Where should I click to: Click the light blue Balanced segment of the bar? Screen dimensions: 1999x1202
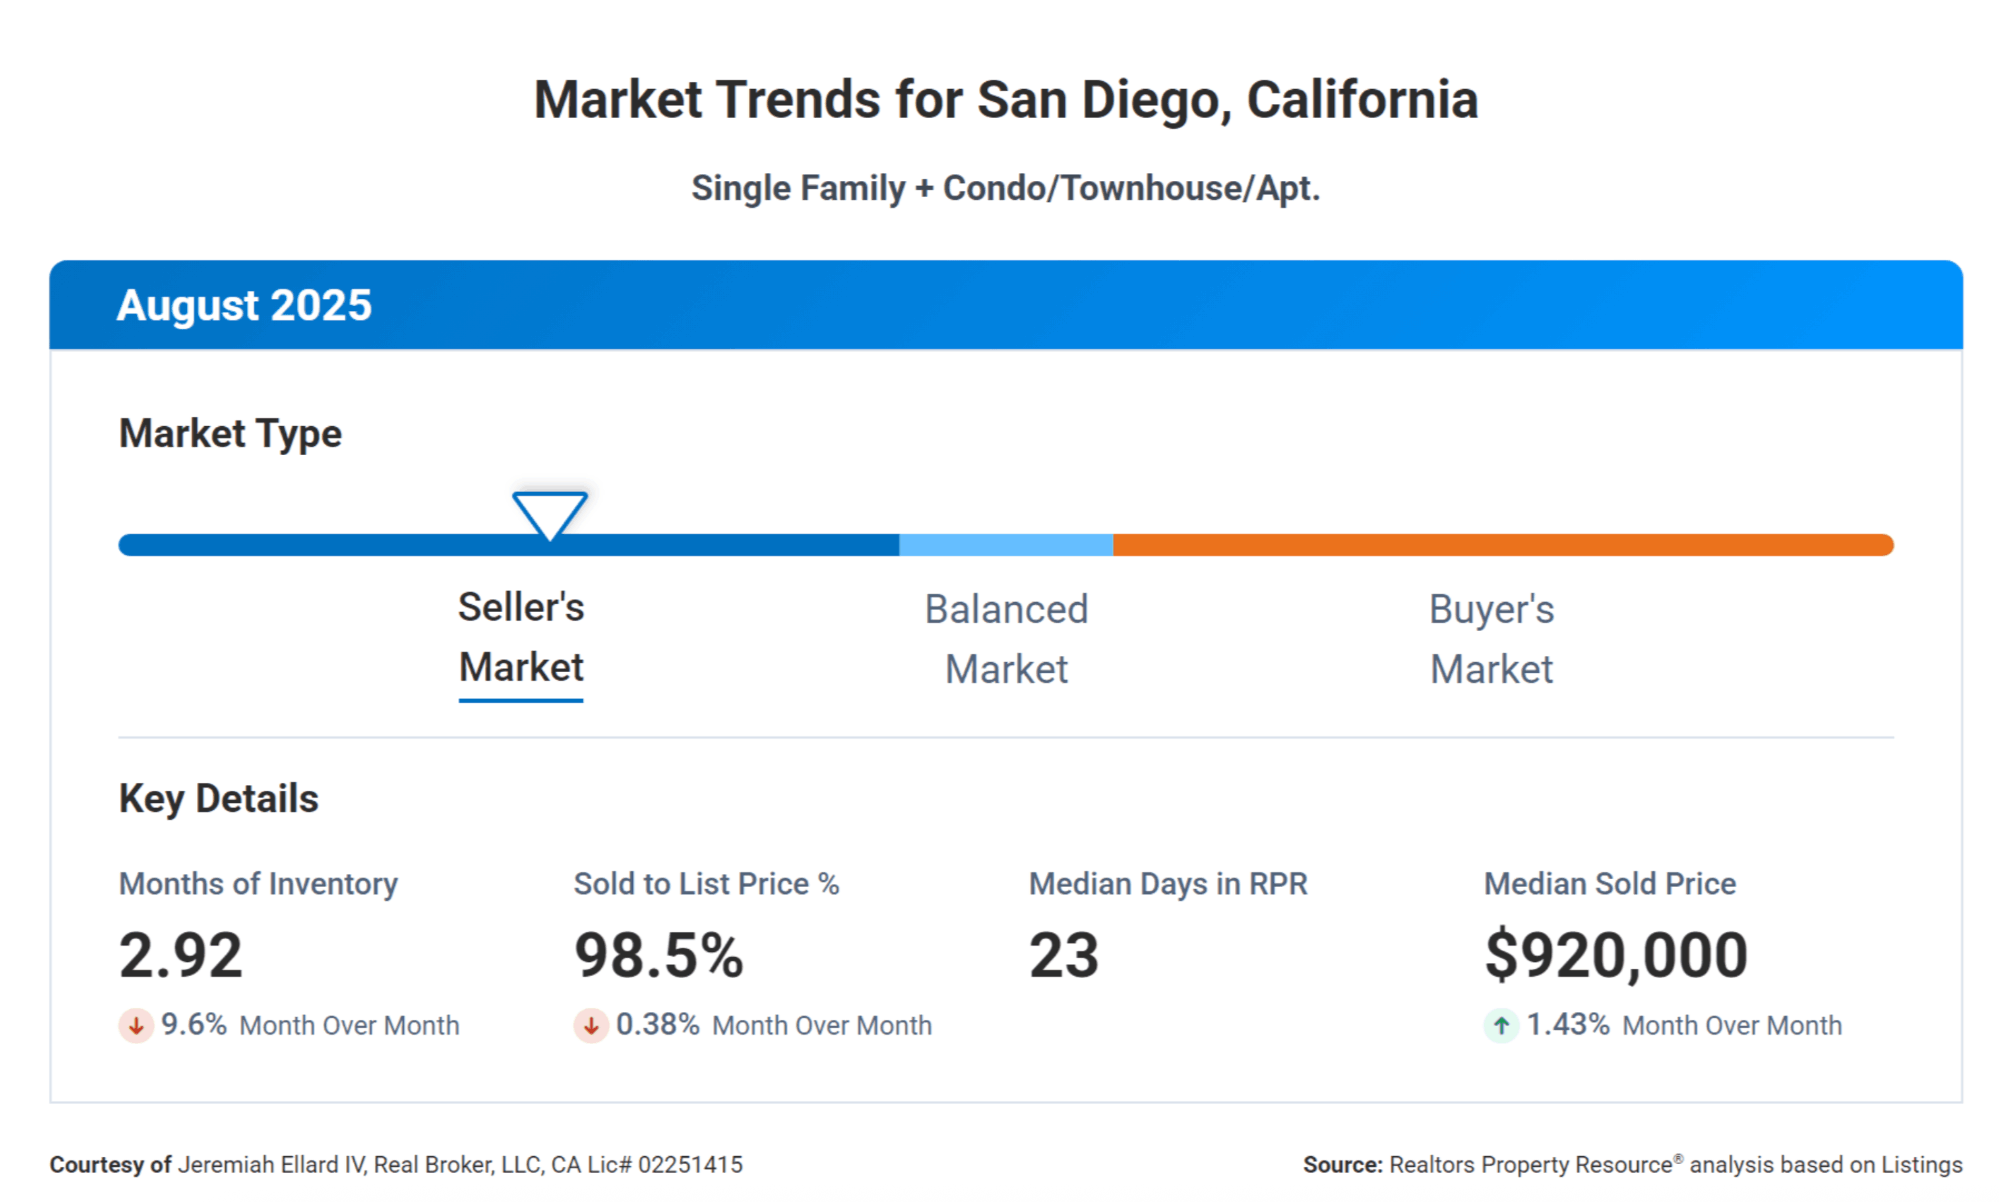tap(1006, 545)
